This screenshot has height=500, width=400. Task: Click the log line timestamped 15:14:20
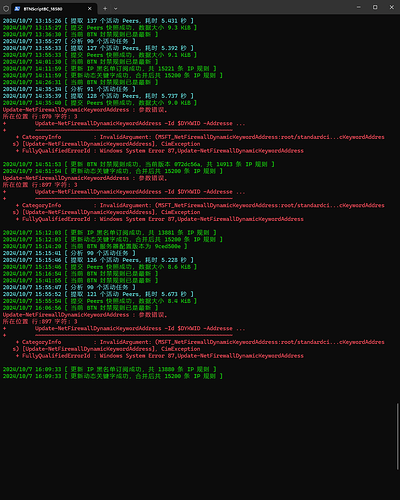coord(95,246)
